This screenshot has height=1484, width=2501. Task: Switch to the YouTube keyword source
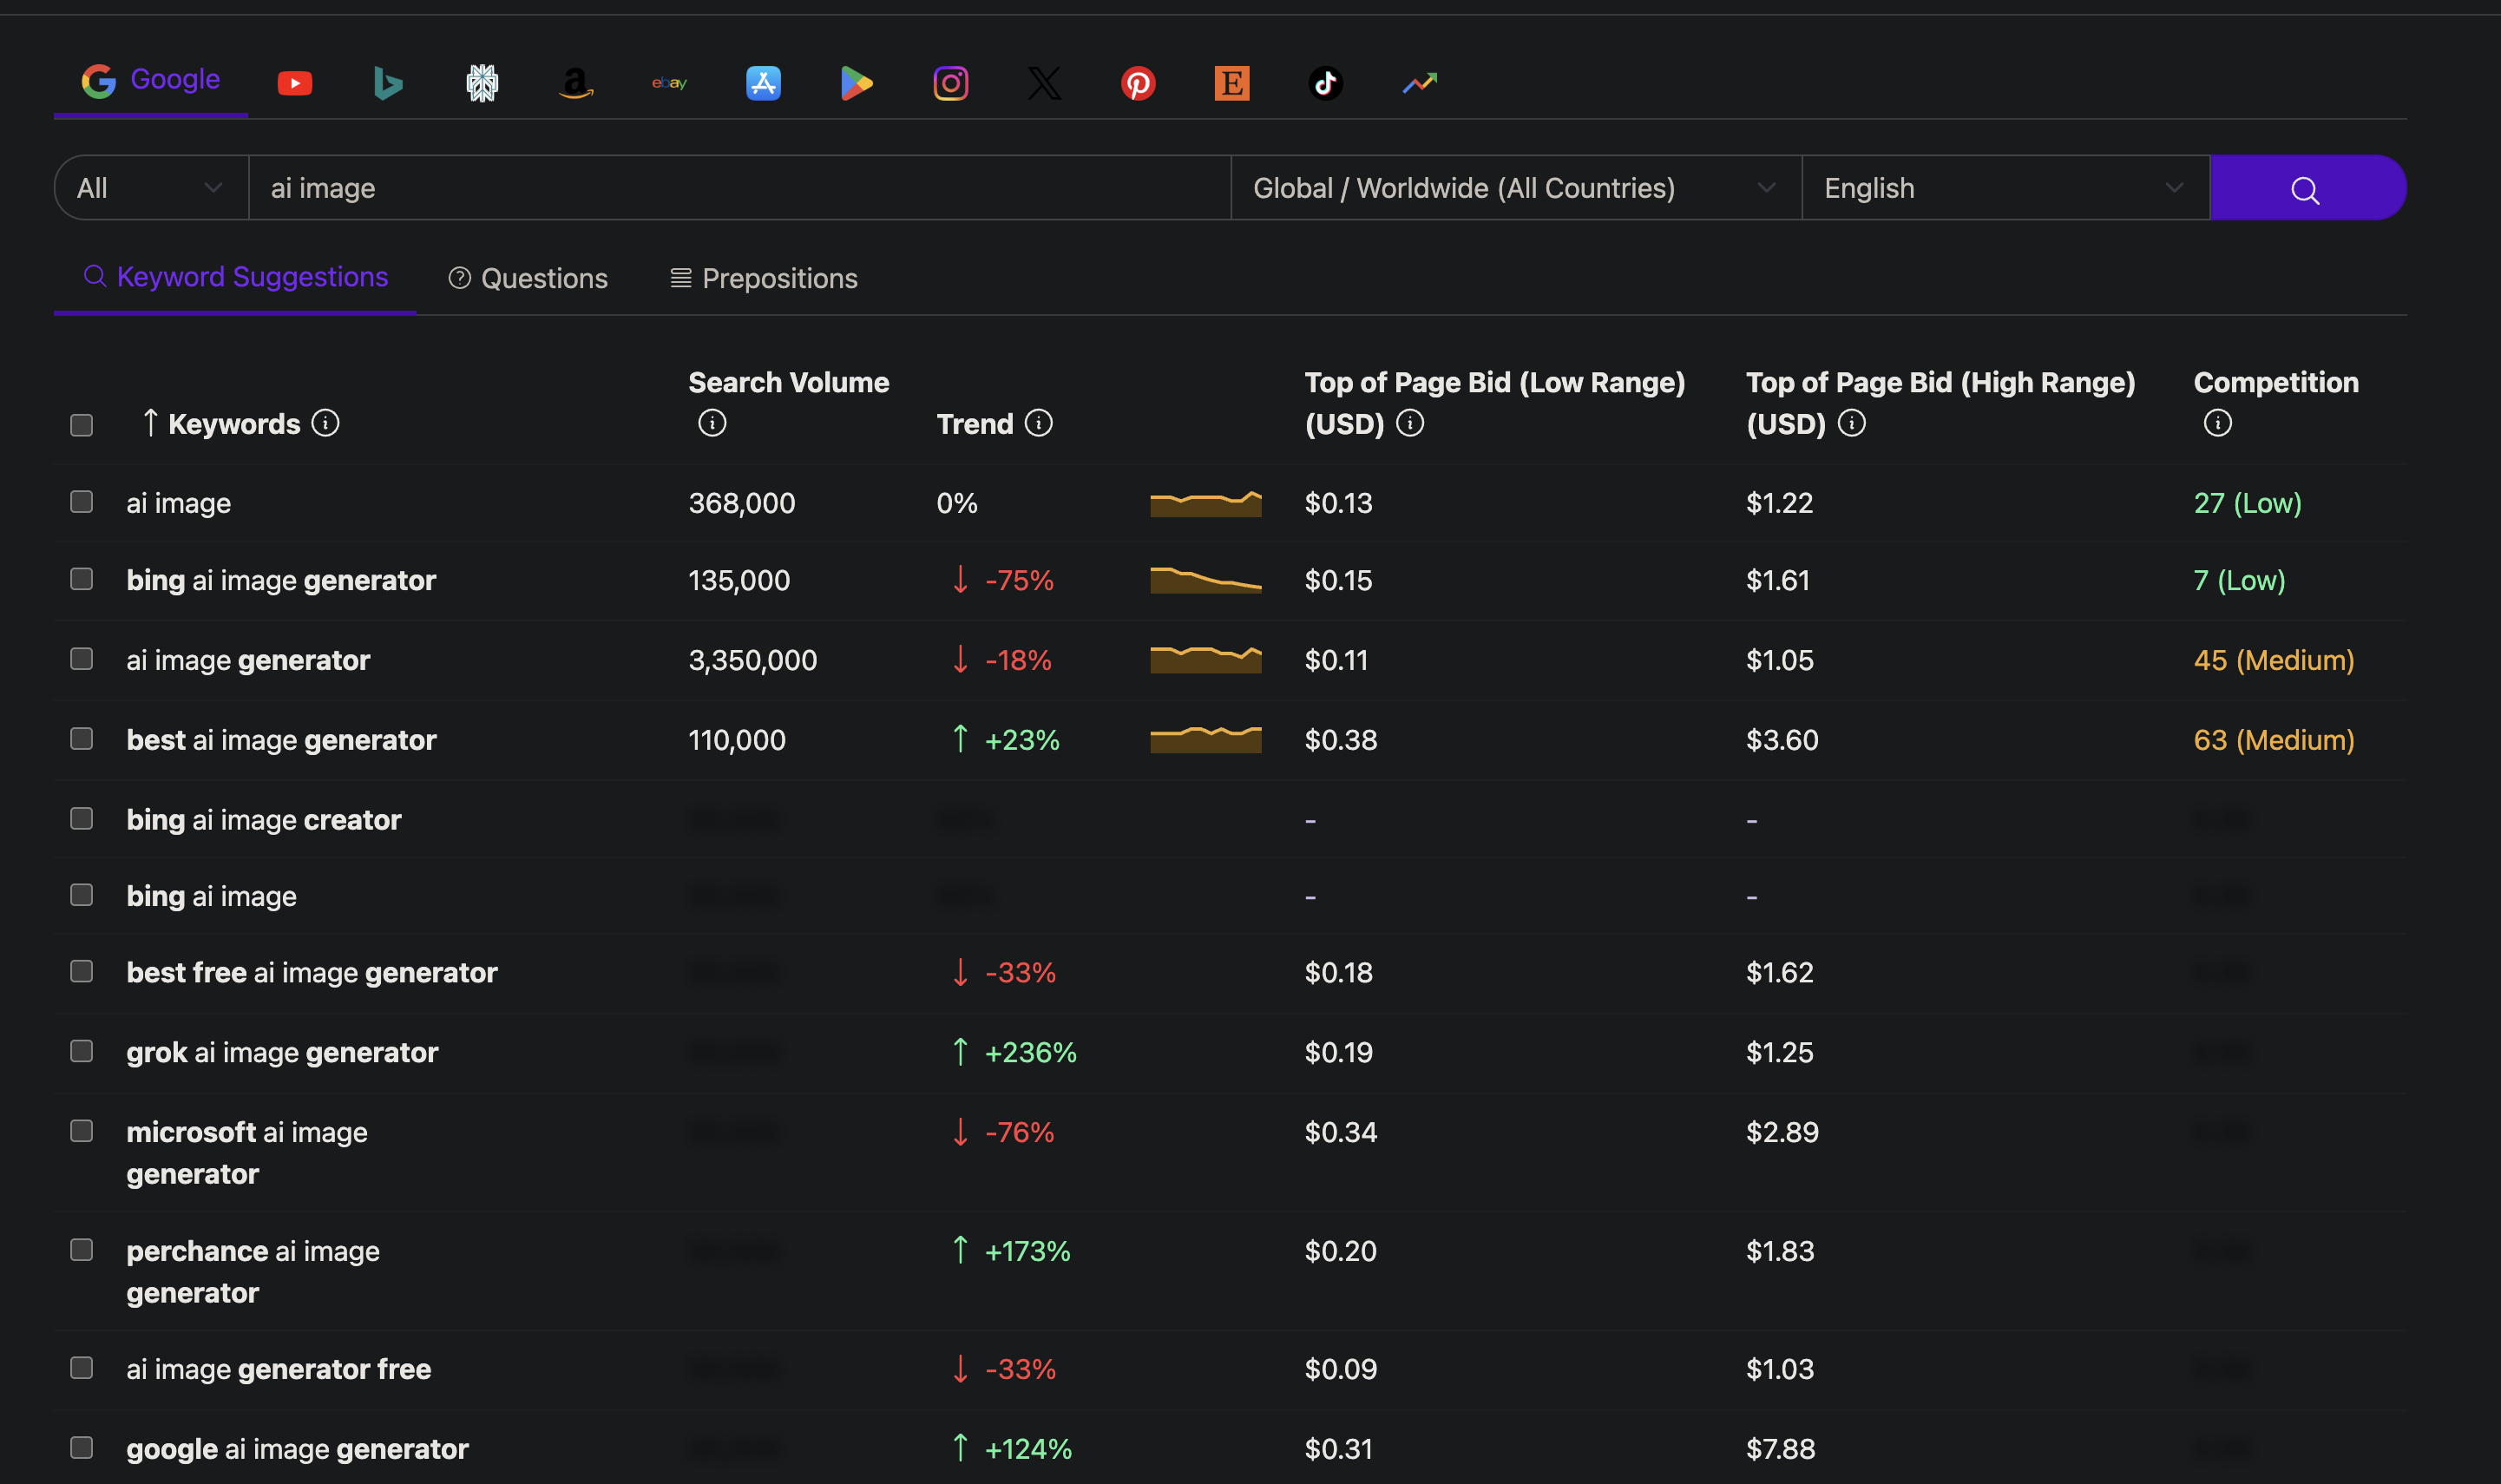tap(294, 83)
